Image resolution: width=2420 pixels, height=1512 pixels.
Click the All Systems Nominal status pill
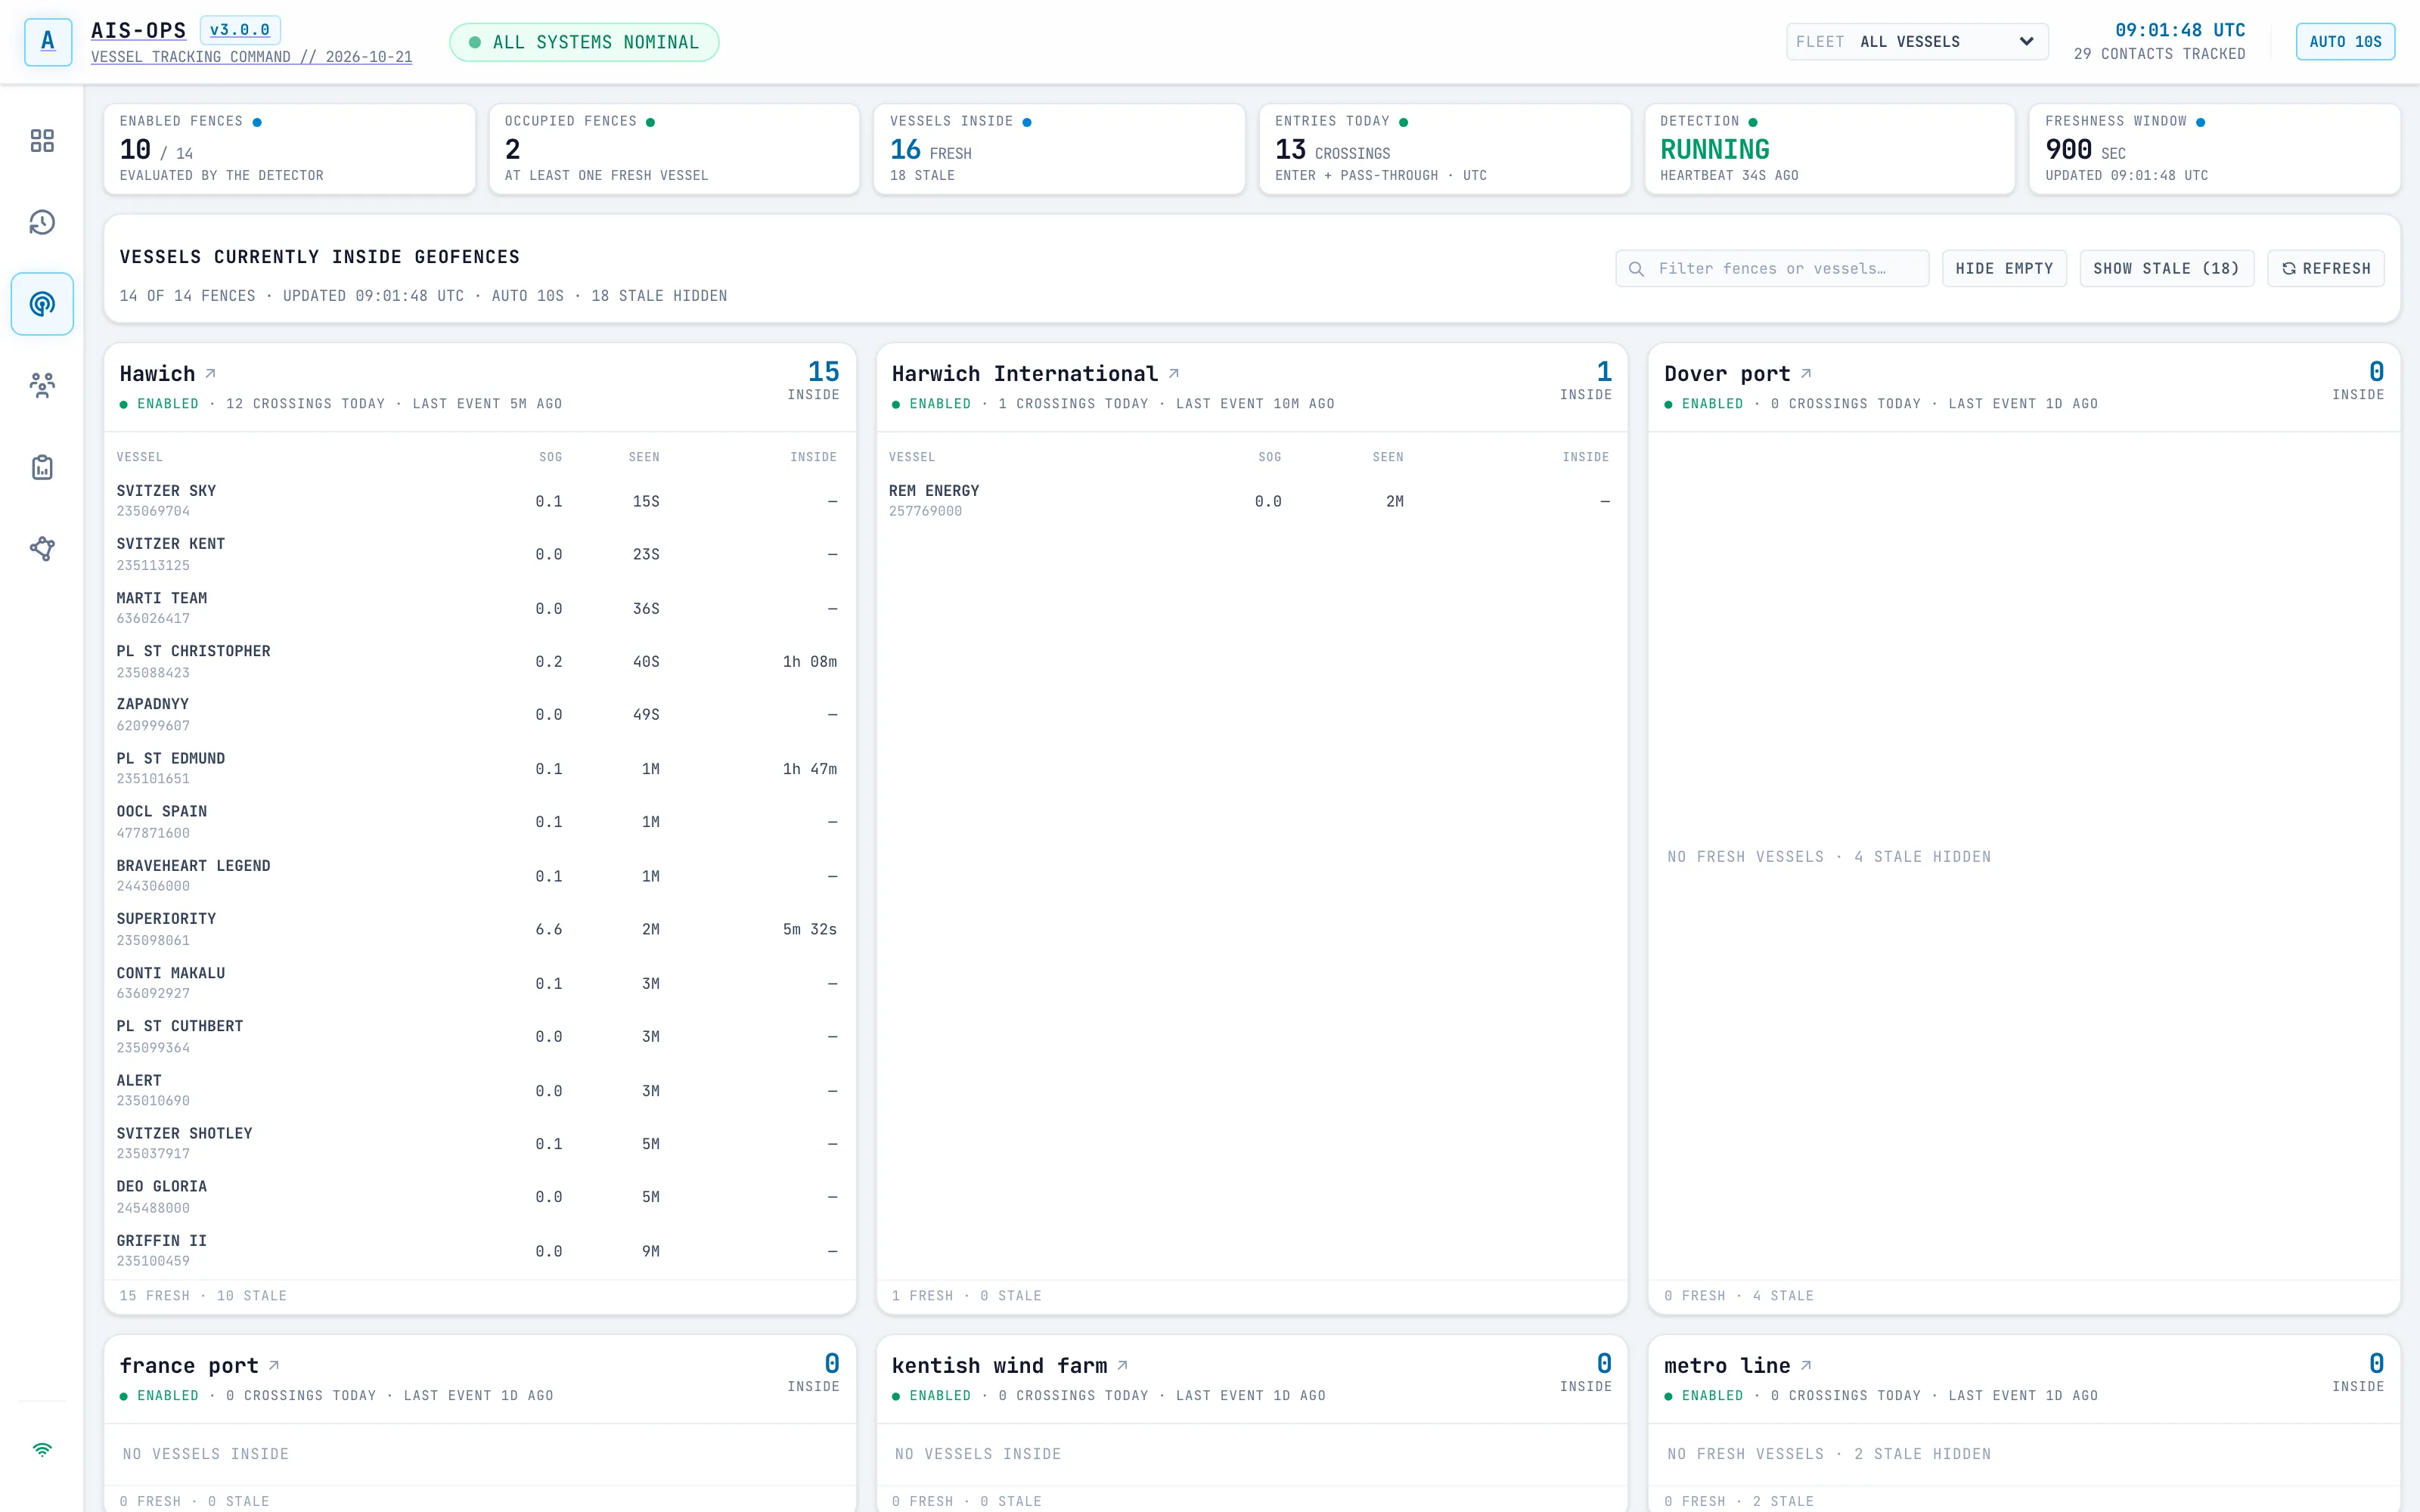pos(584,42)
